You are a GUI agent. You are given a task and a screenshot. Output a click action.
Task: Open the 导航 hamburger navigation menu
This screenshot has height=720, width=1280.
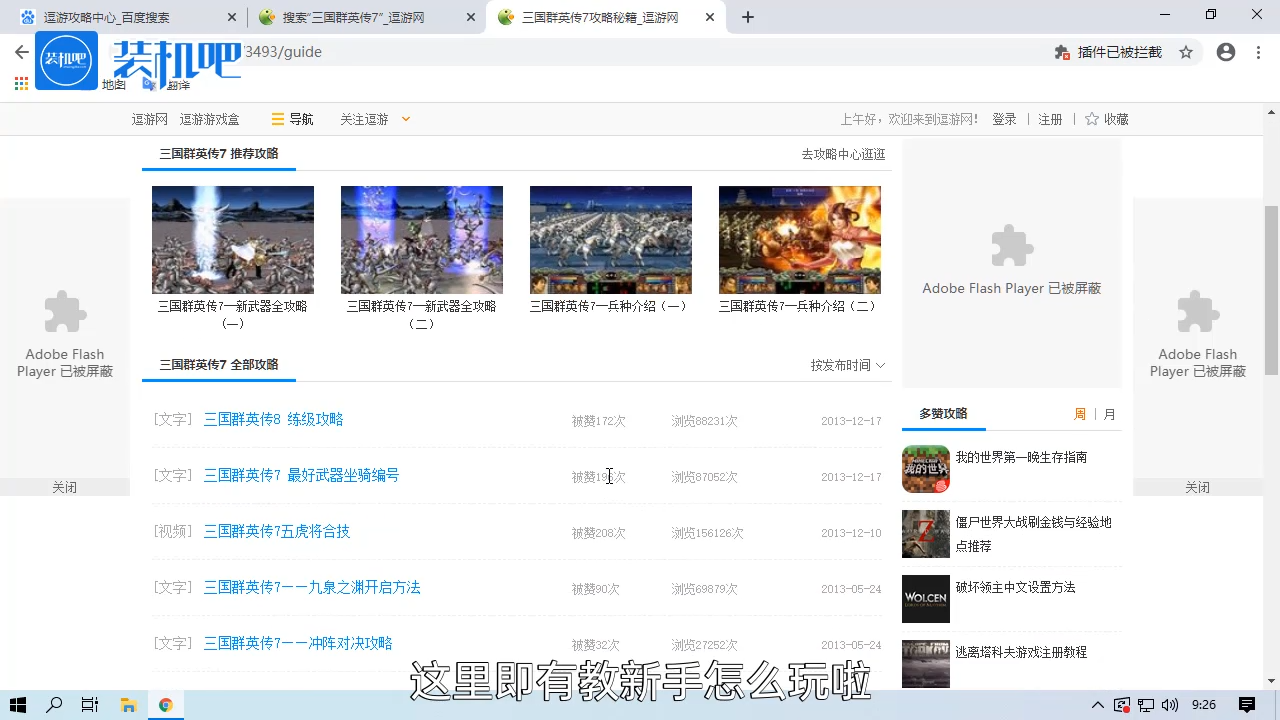pos(291,119)
